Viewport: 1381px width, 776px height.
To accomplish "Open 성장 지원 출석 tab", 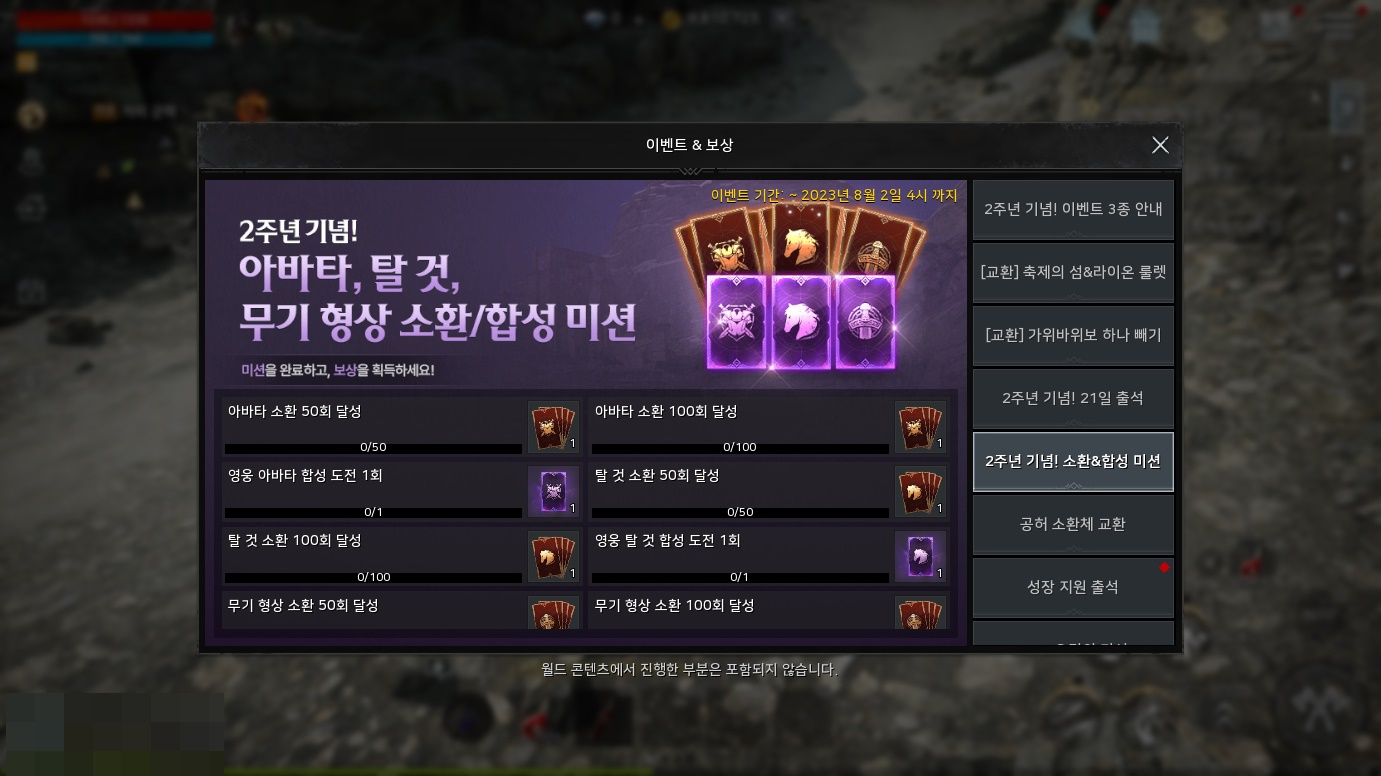I will point(1073,588).
